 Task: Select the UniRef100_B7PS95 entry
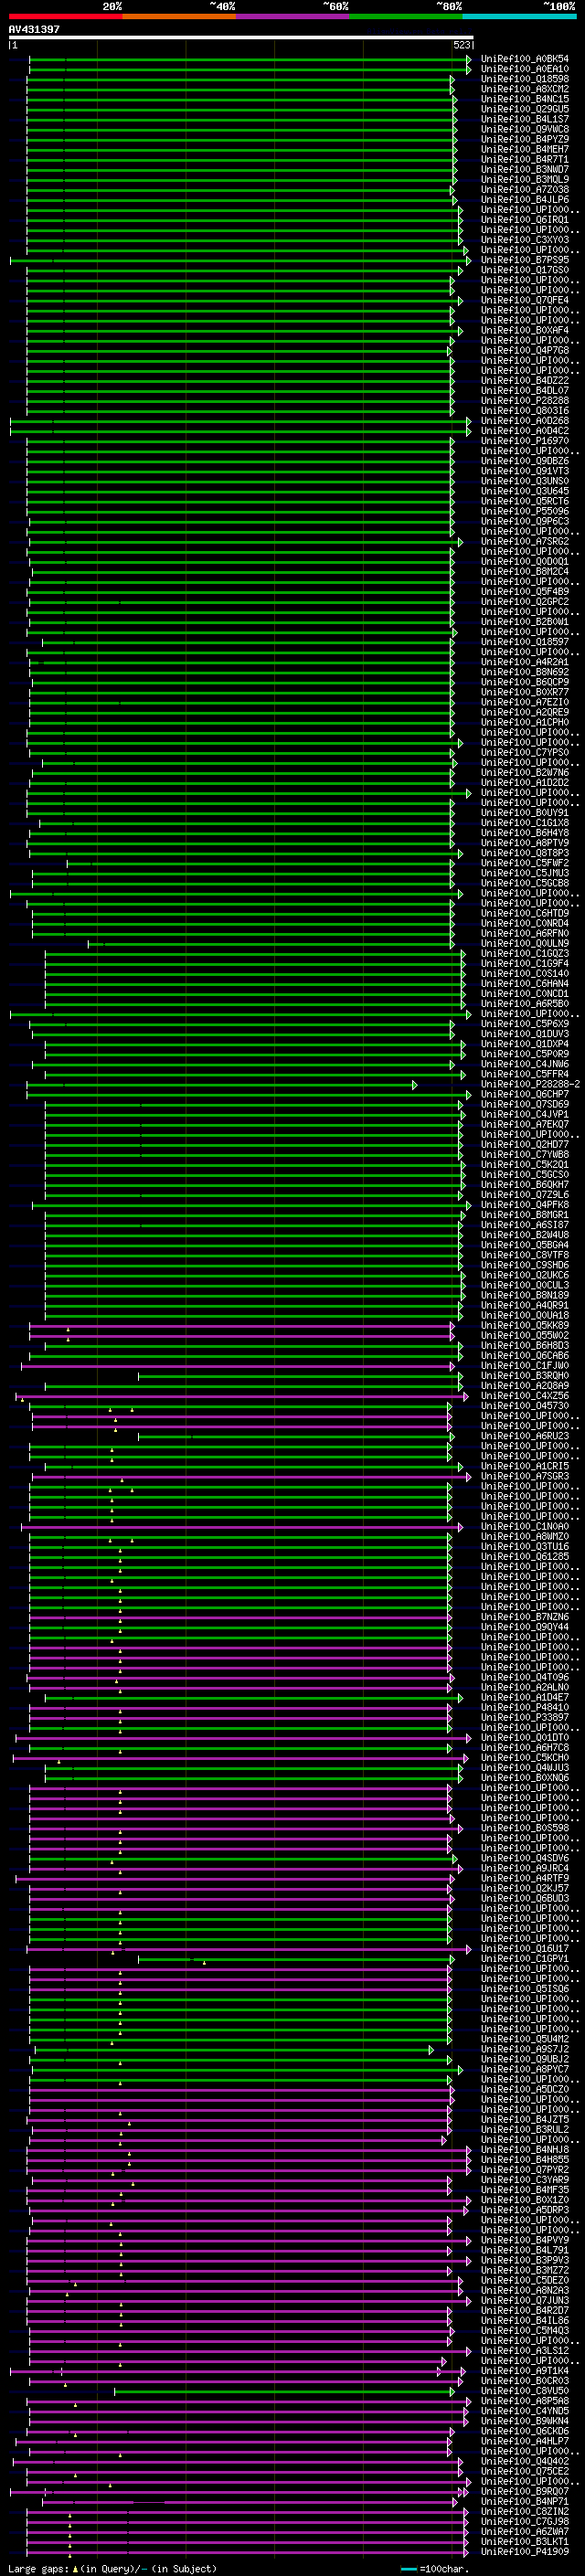[x=524, y=260]
